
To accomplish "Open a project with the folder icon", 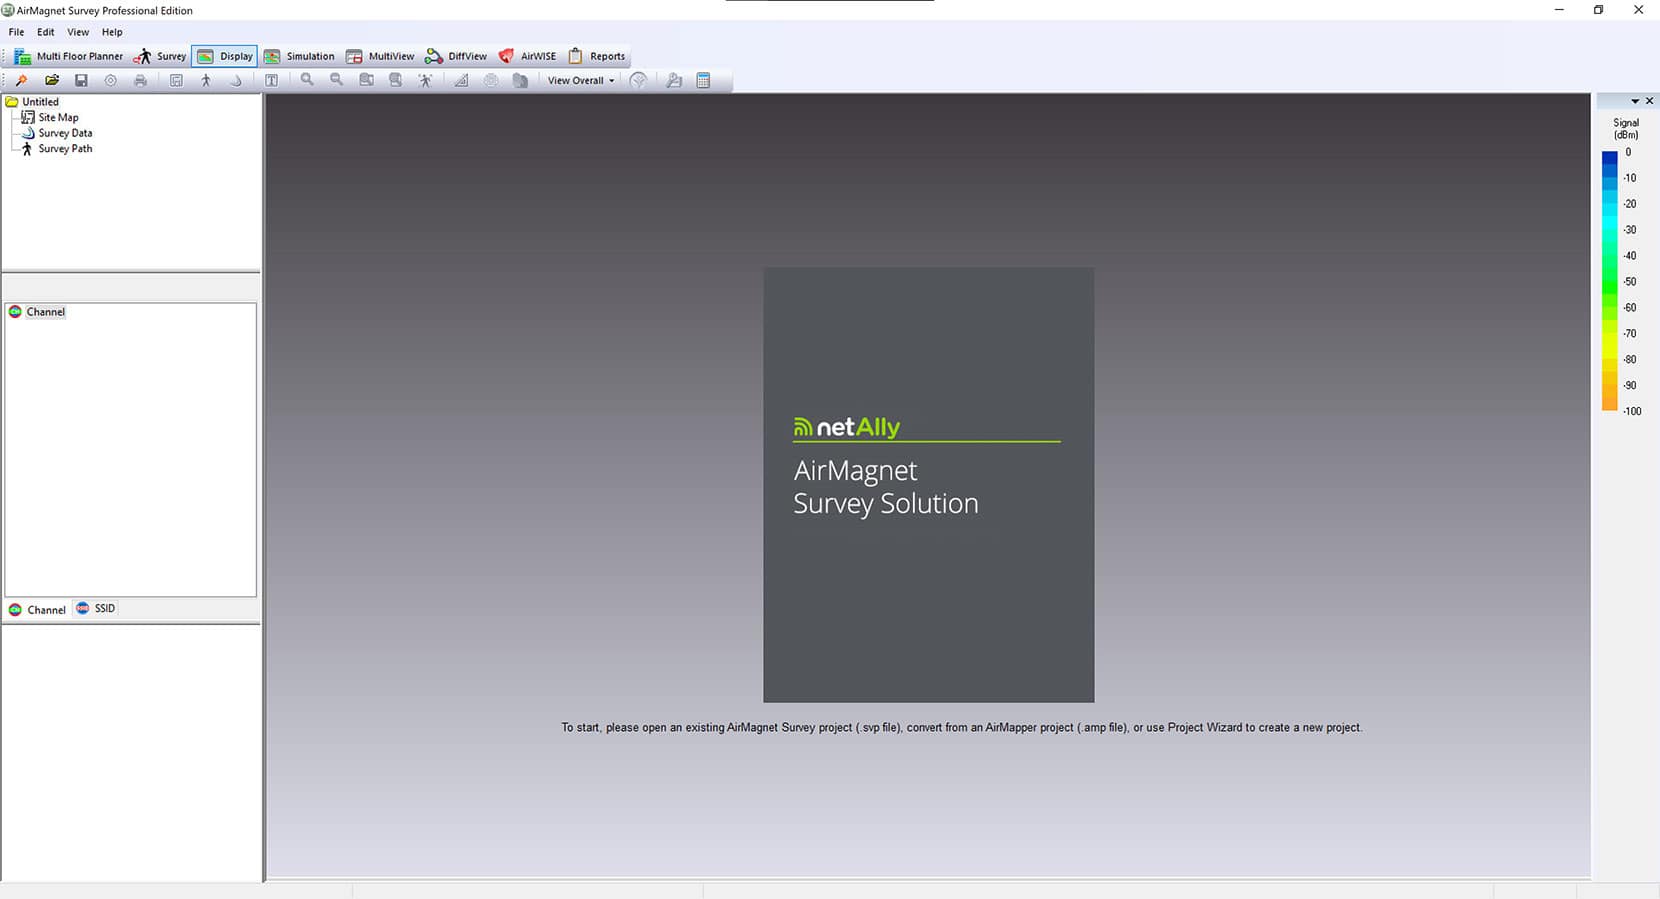I will (x=52, y=80).
